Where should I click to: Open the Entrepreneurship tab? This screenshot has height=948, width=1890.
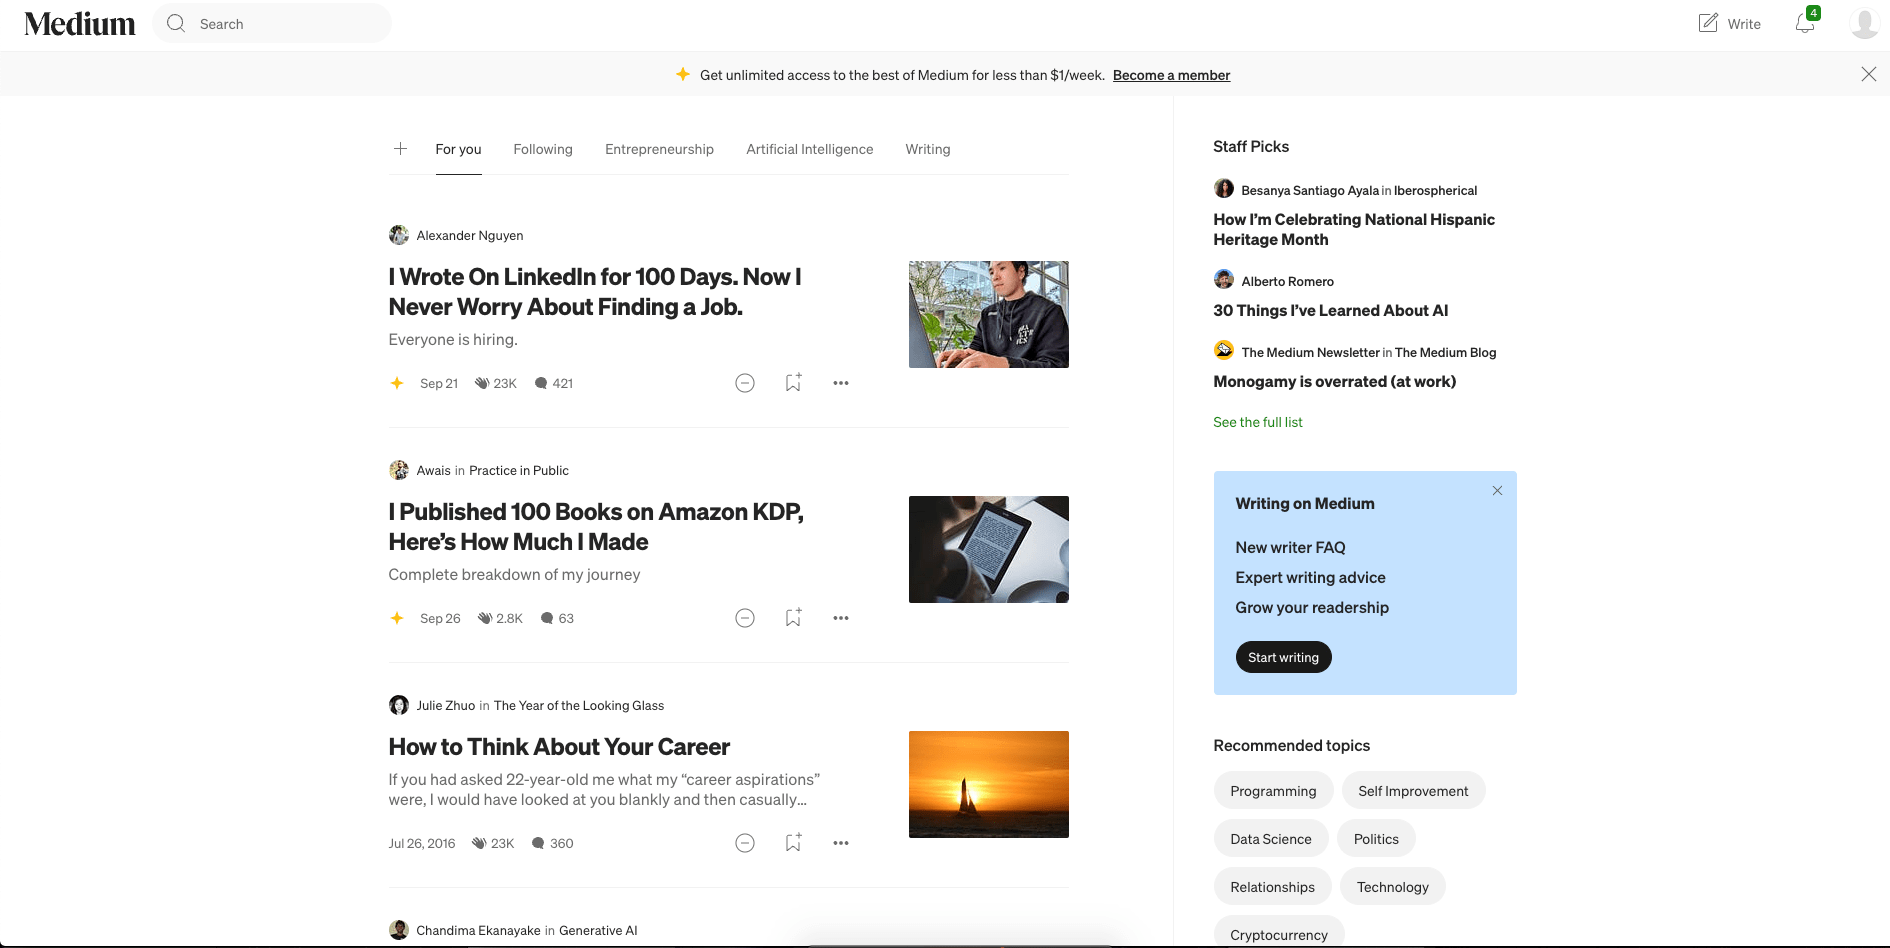pos(659,149)
